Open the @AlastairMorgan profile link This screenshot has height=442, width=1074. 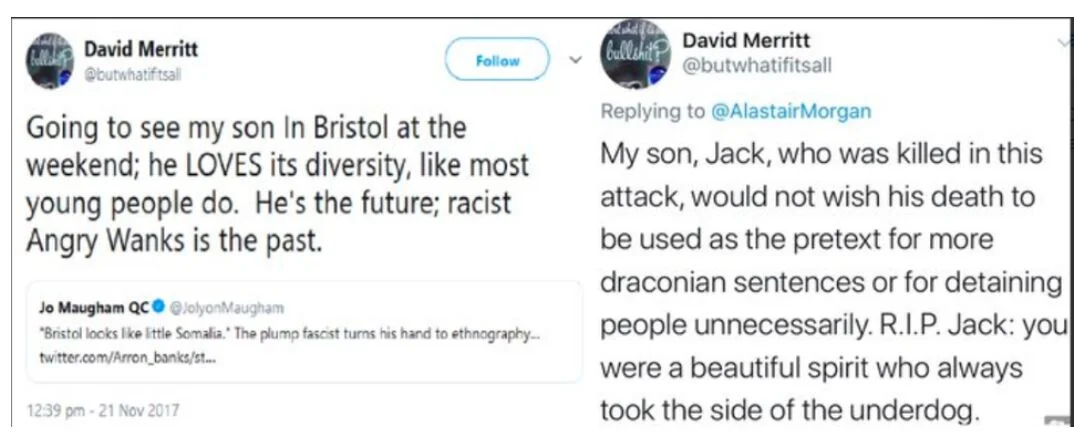click(790, 112)
